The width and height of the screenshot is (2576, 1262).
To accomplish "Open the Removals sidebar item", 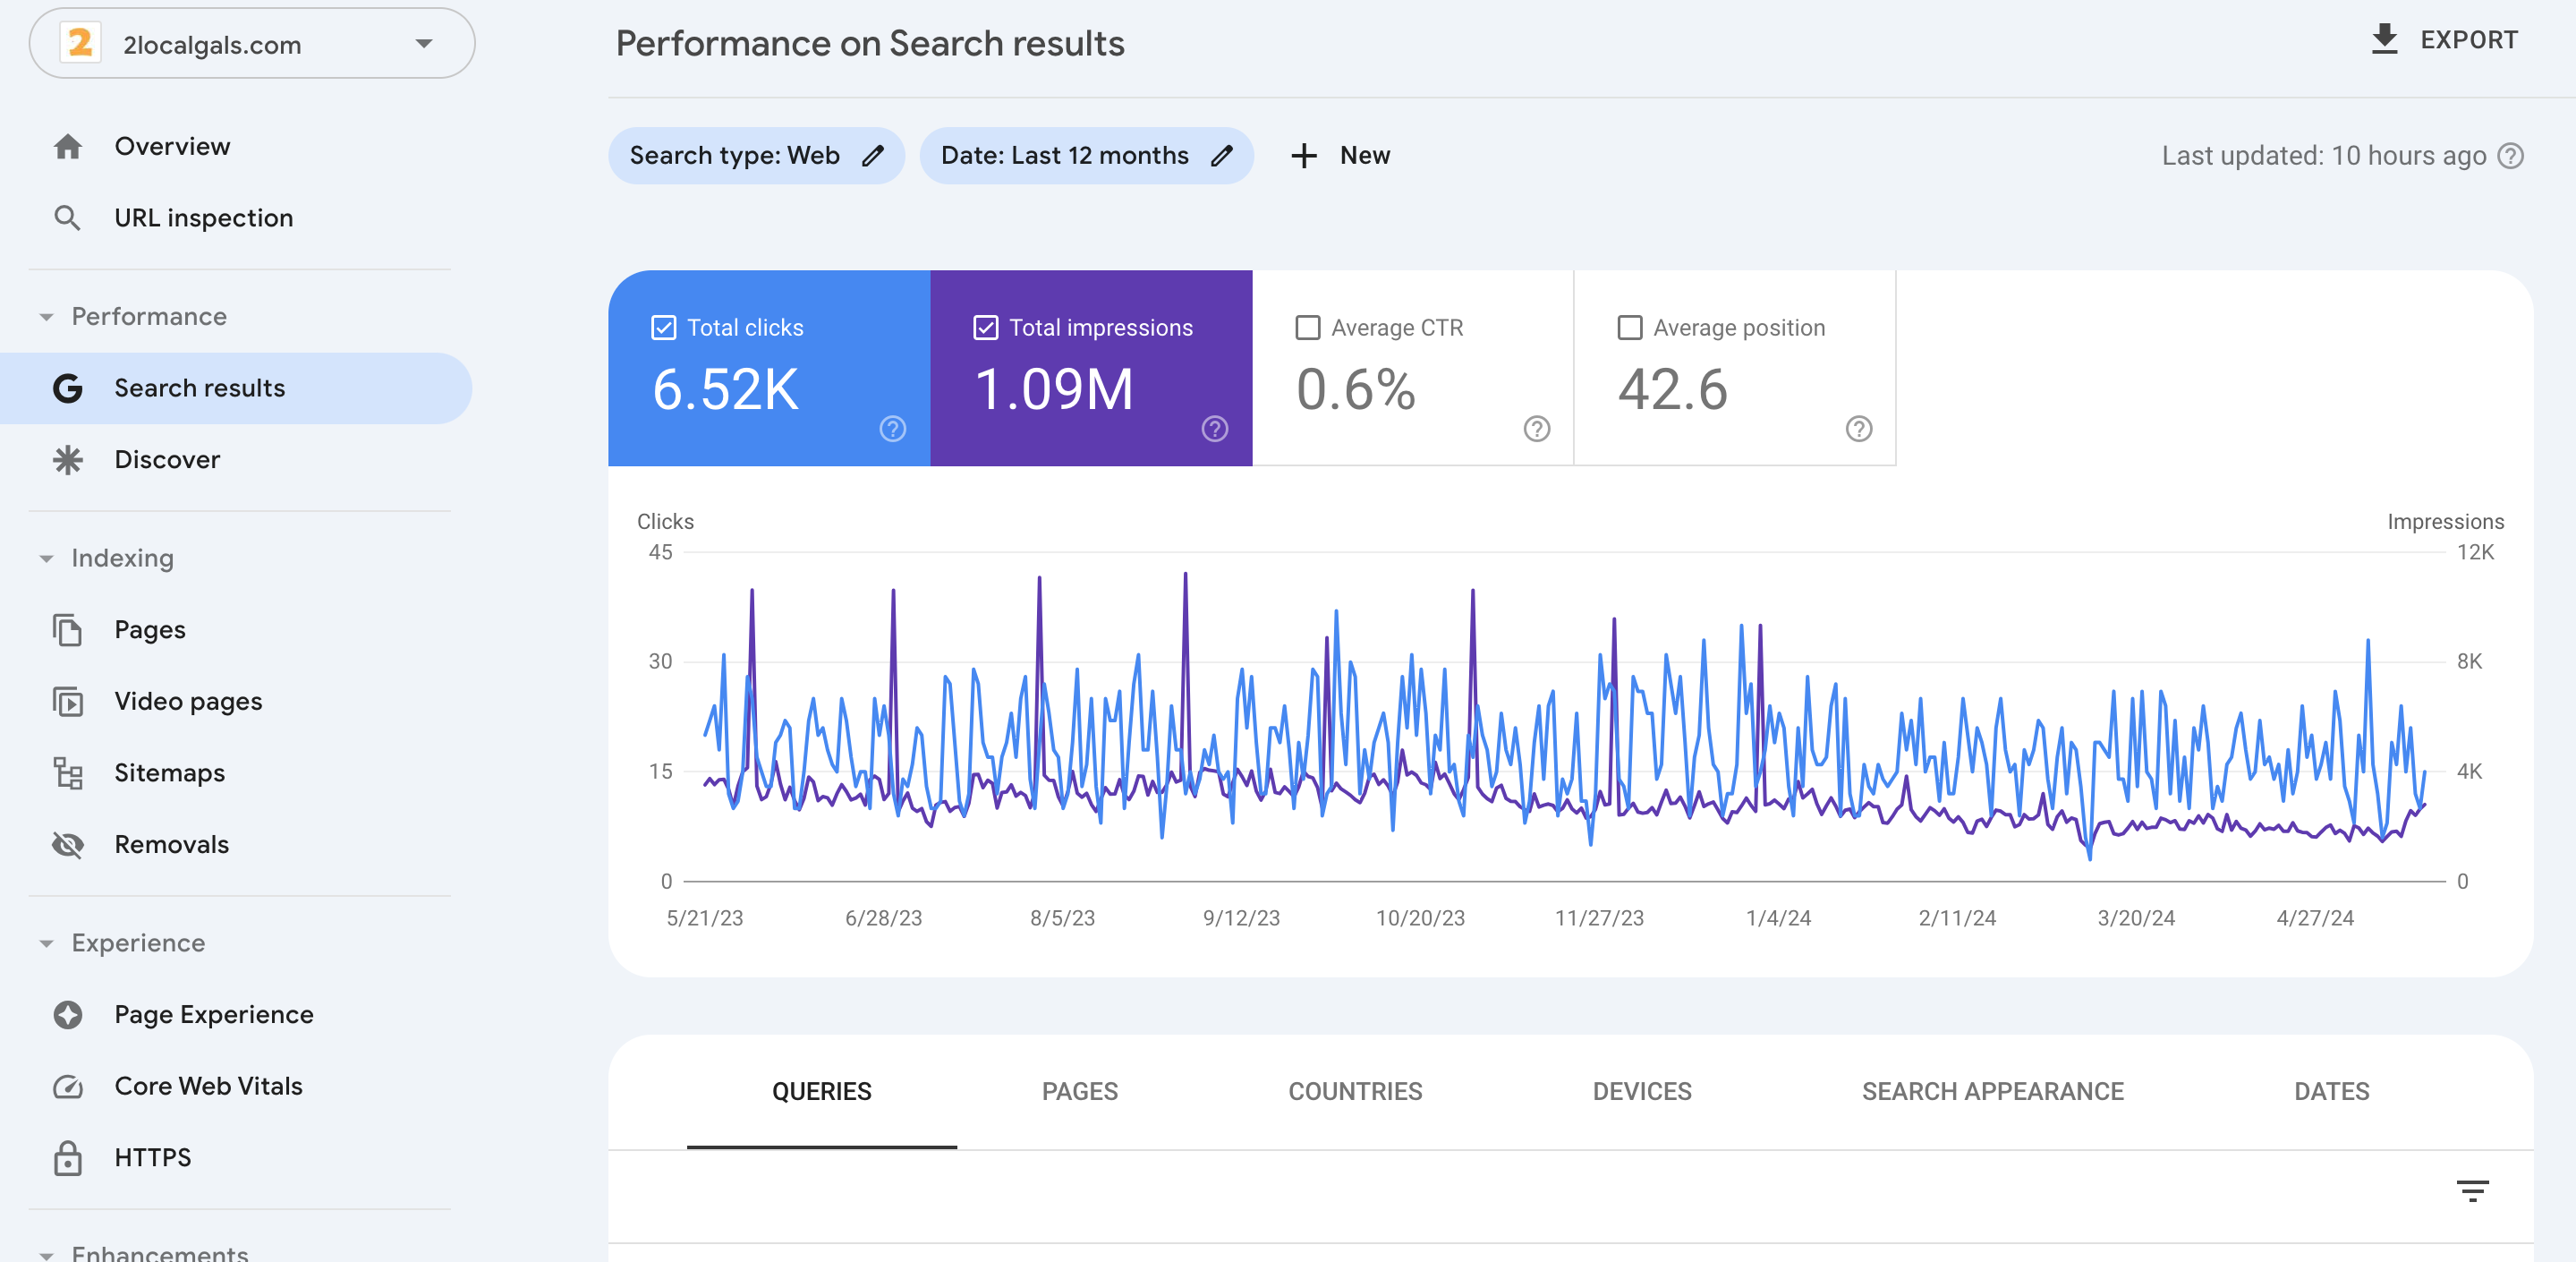I will click(171, 844).
